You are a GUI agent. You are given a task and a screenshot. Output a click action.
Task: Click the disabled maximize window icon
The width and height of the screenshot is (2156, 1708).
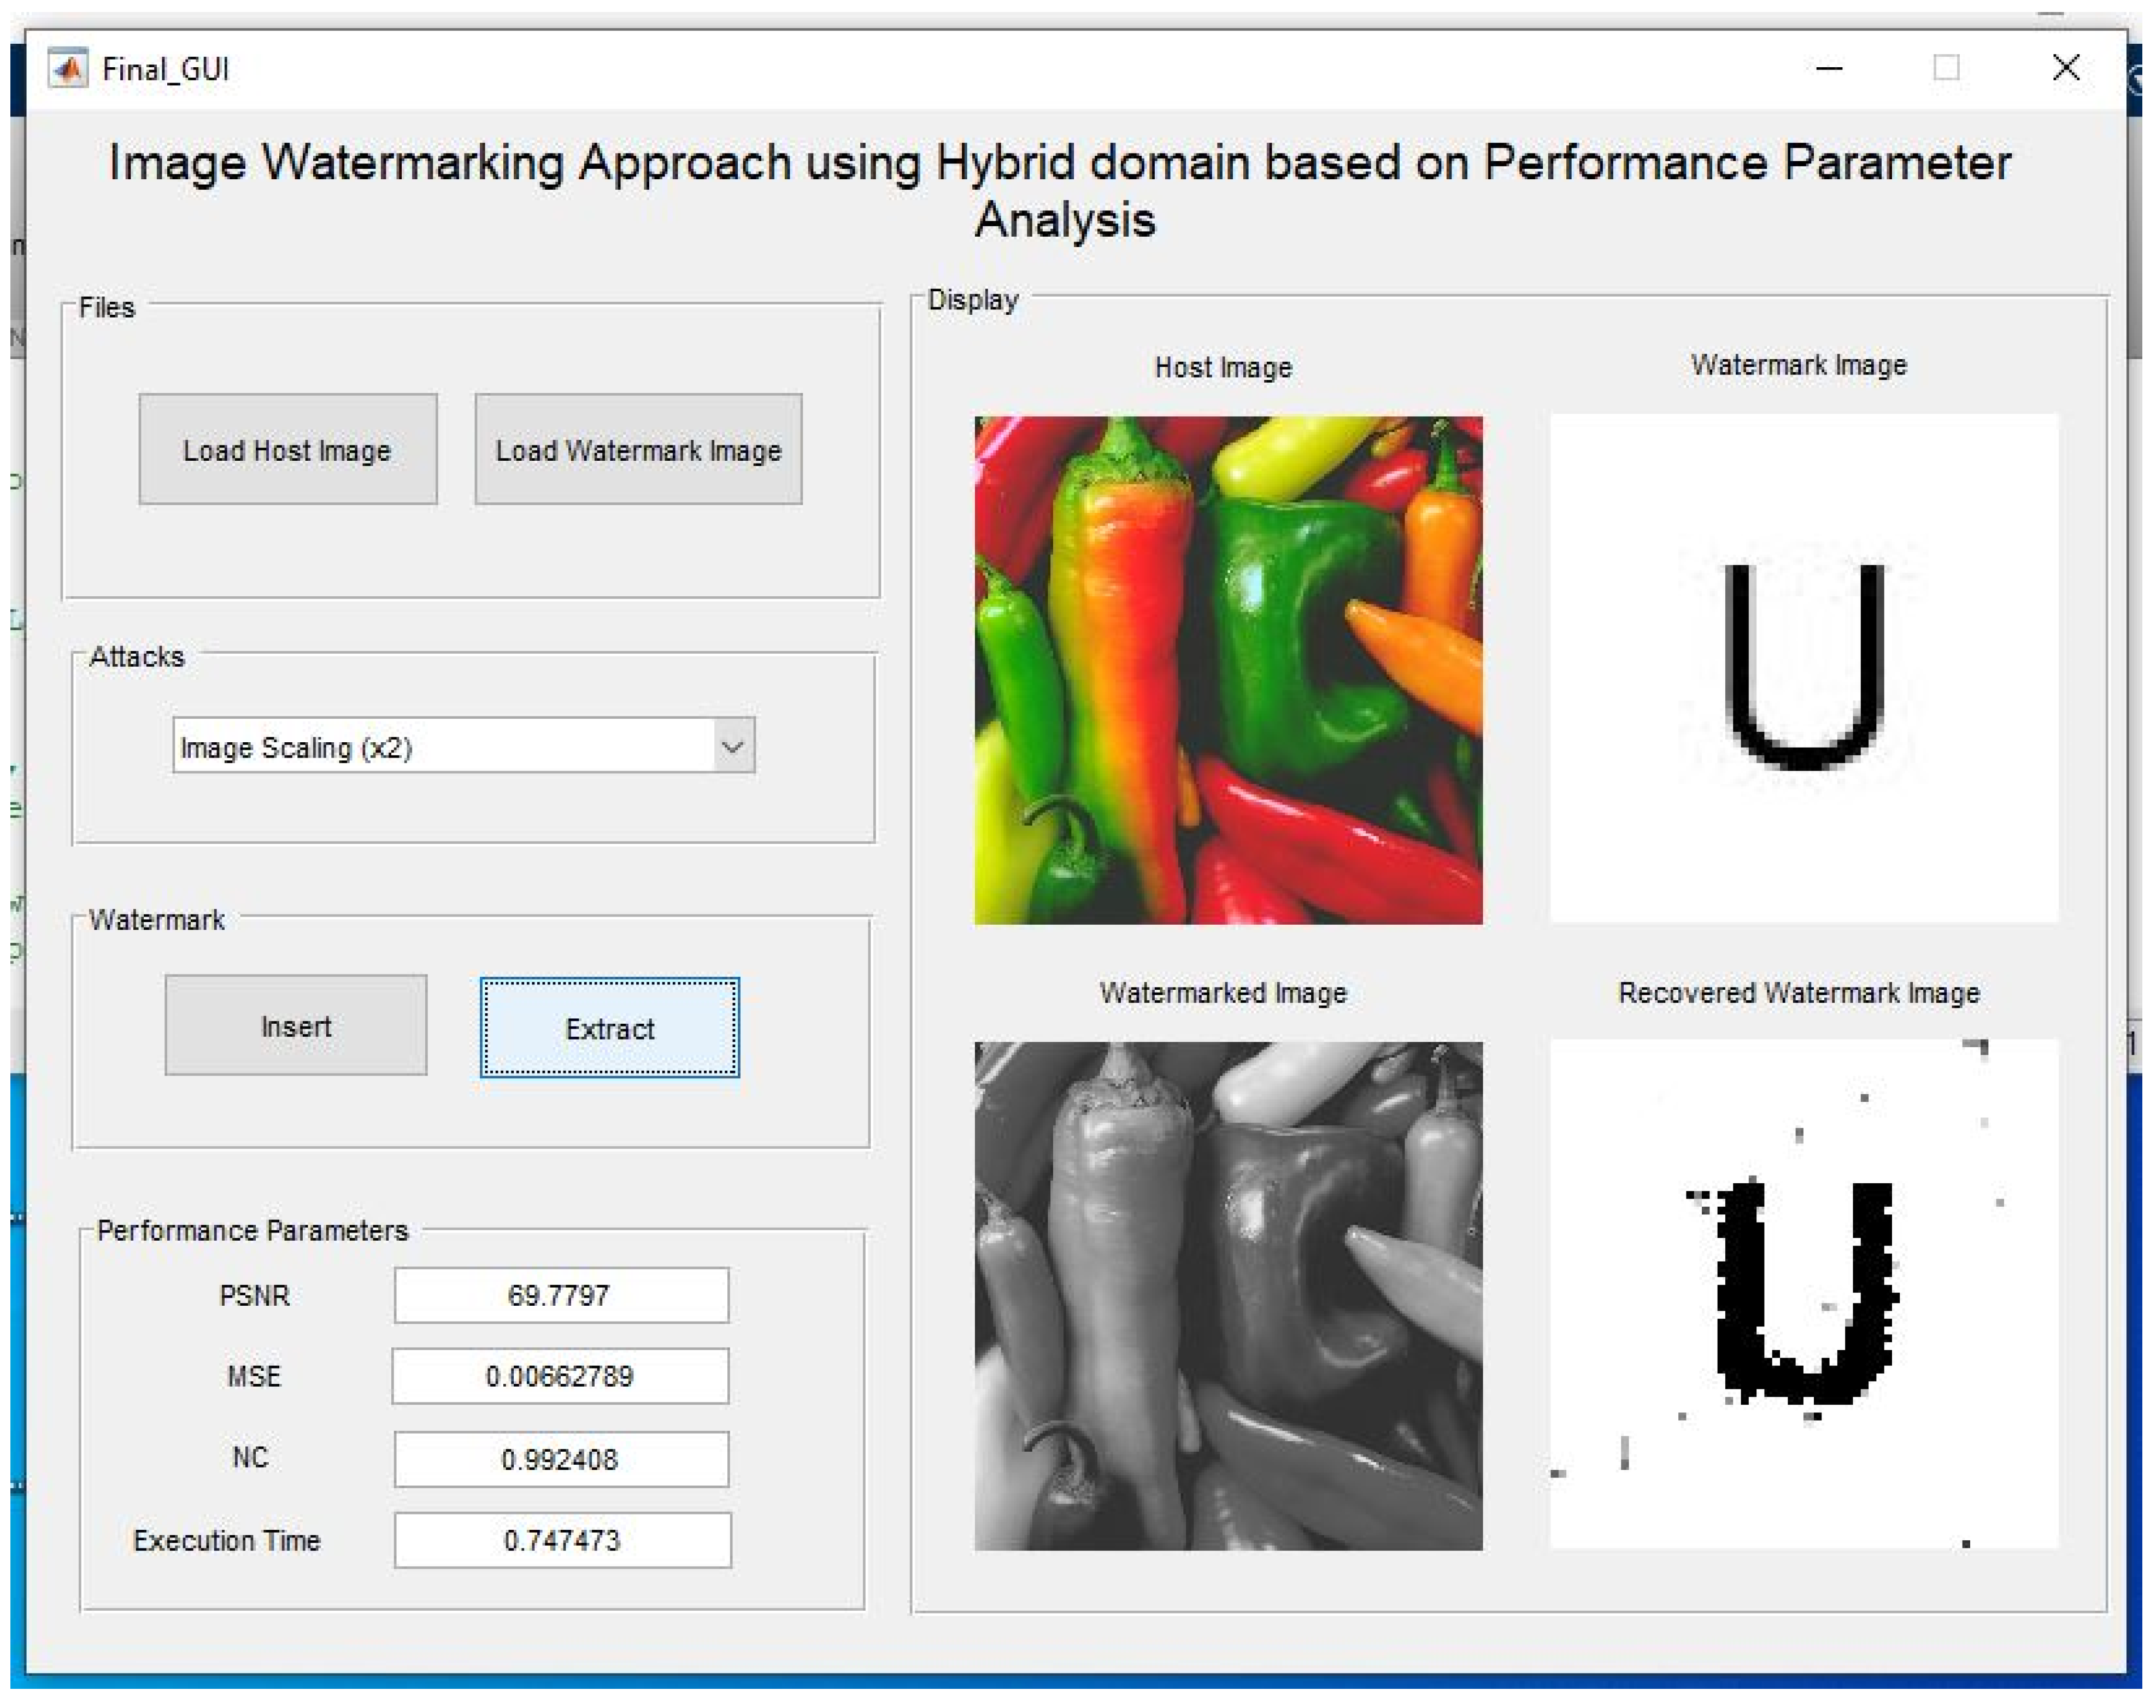tap(1946, 68)
